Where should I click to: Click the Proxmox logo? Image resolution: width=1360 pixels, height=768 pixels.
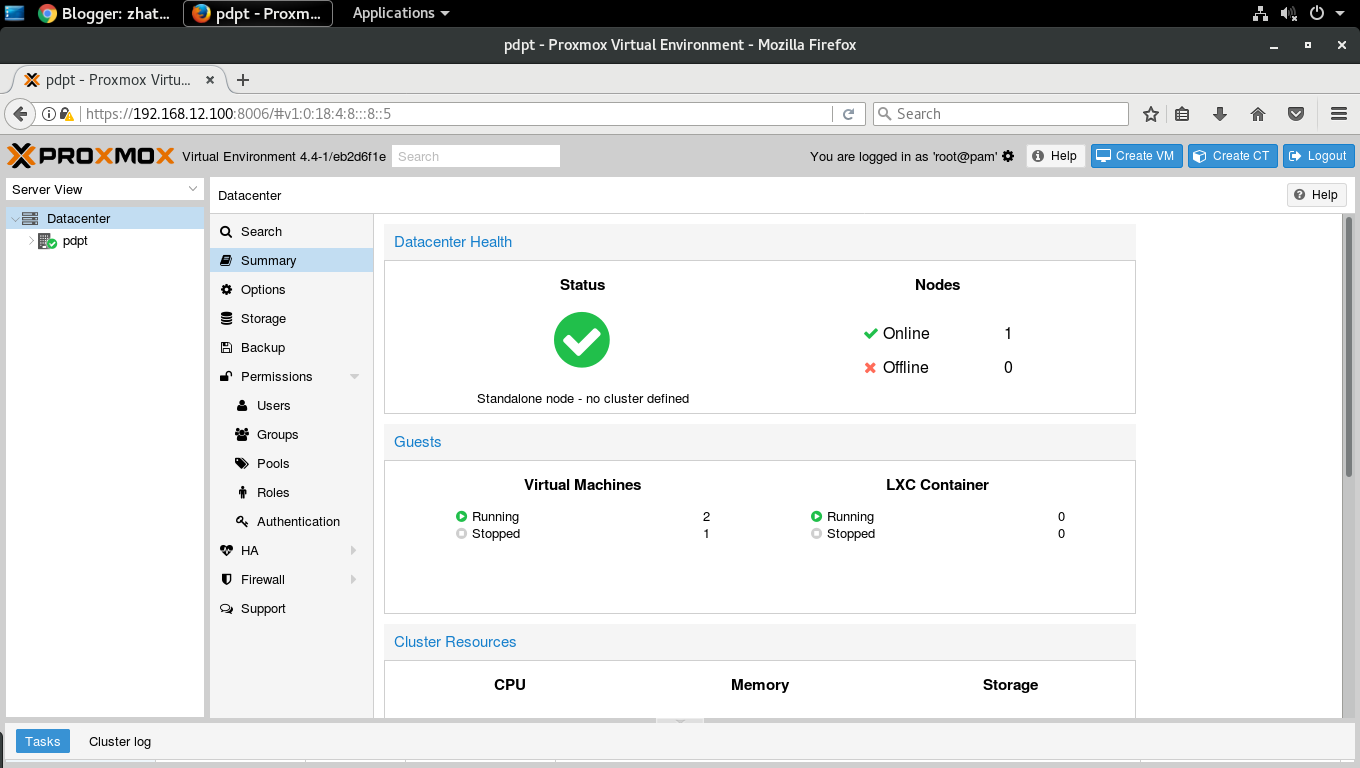(x=90, y=156)
